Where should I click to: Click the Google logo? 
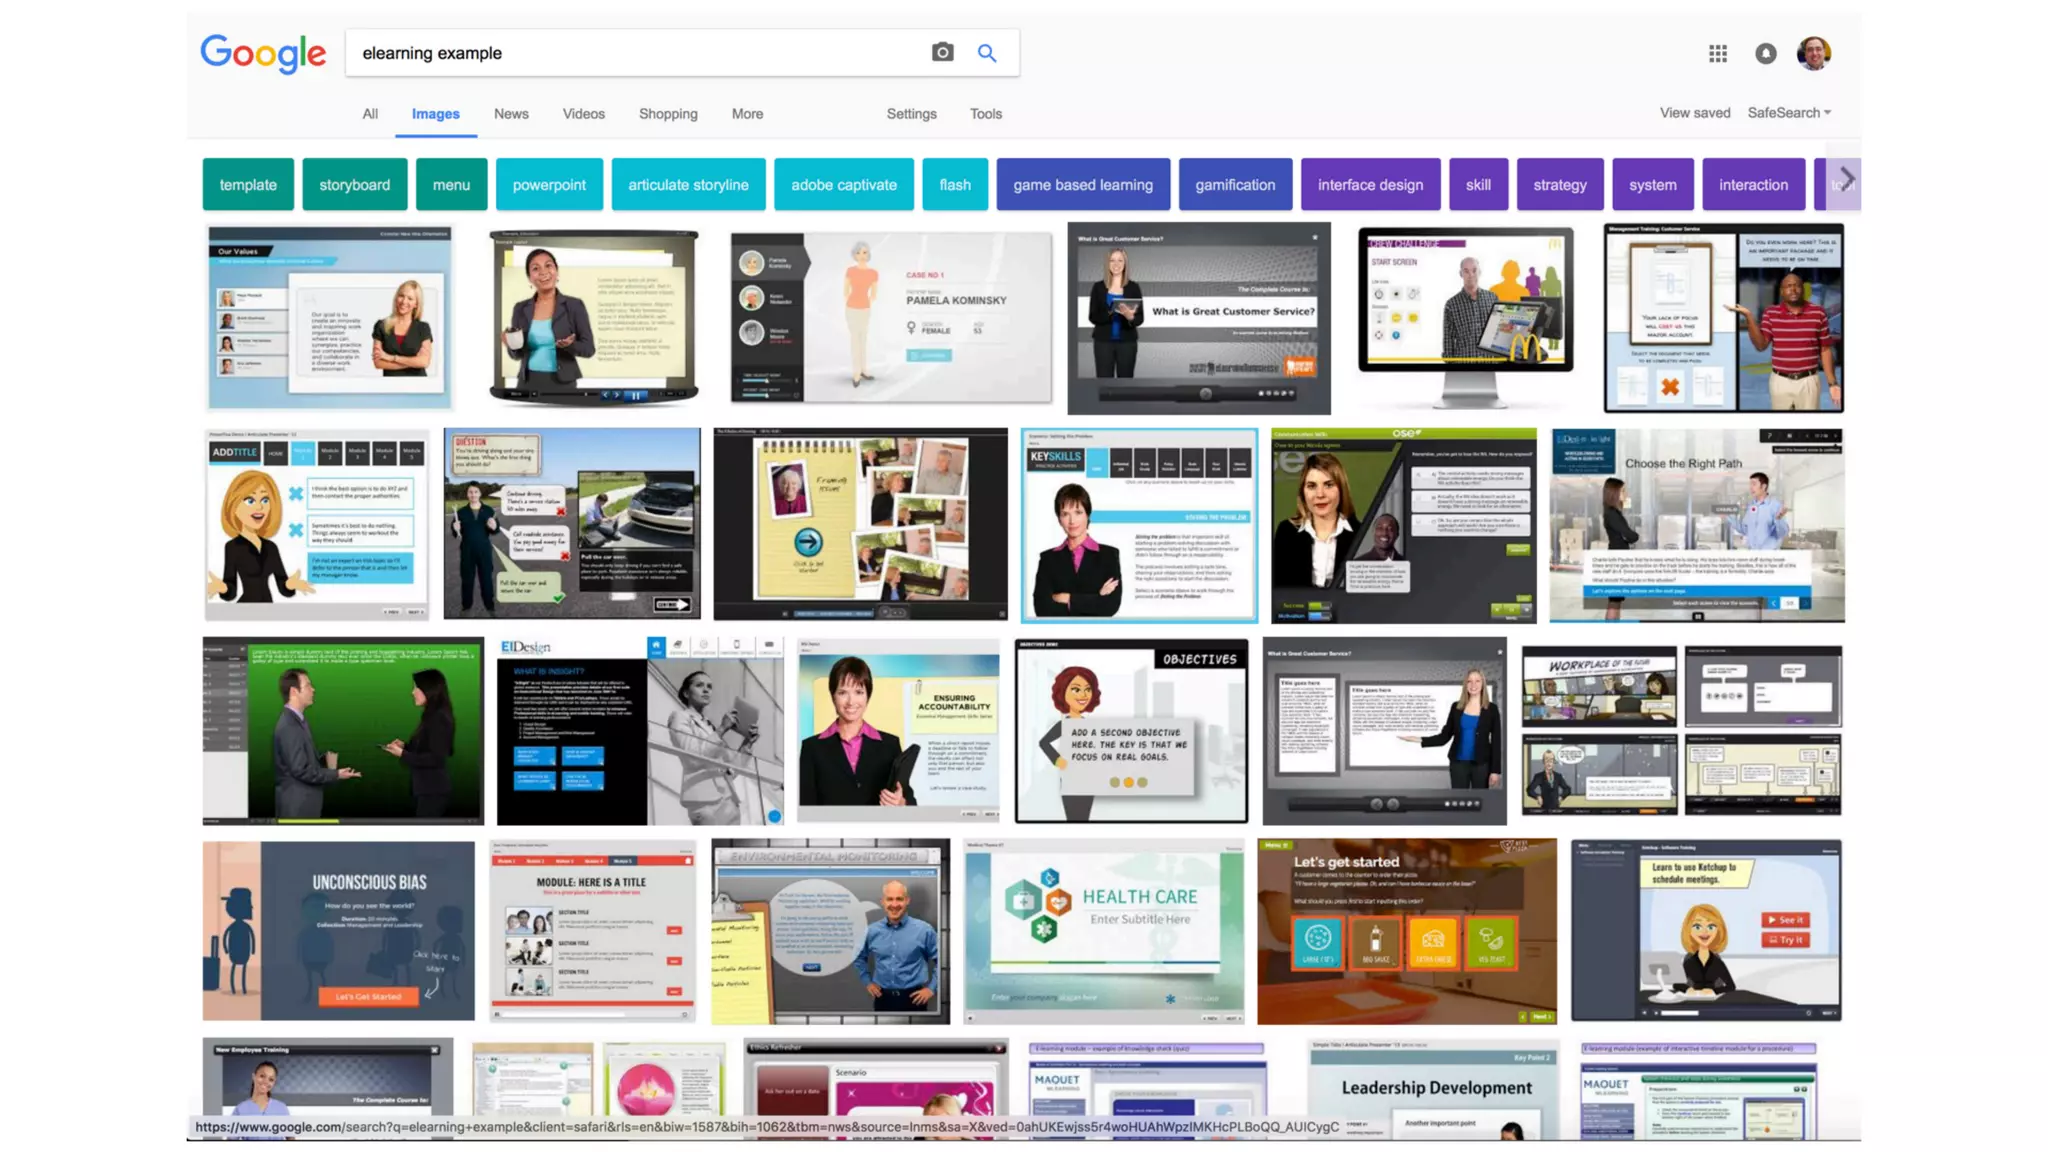tap(263, 54)
